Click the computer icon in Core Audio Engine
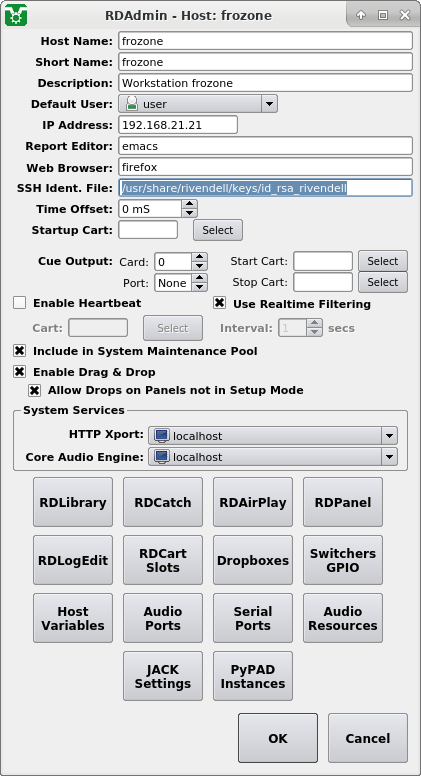This screenshot has width=421, height=776. (161, 456)
